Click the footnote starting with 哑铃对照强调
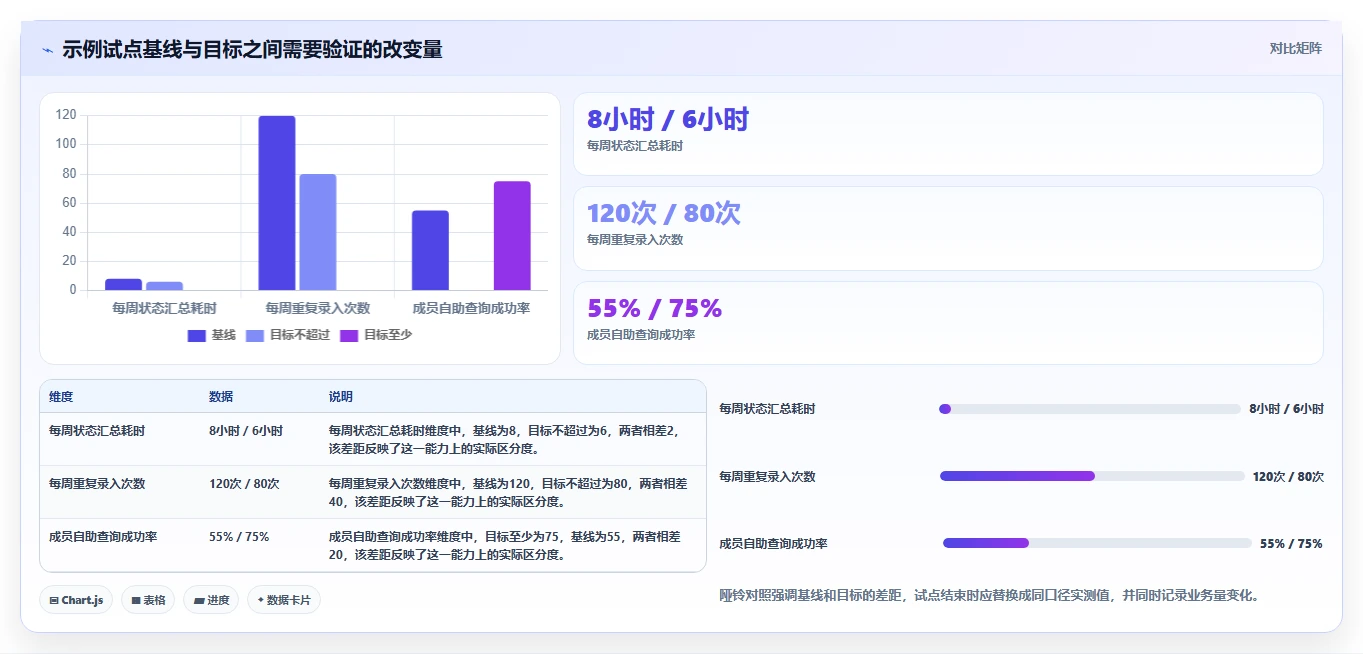The width and height of the screenshot is (1363, 654). pyautogui.click(x=989, y=595)
